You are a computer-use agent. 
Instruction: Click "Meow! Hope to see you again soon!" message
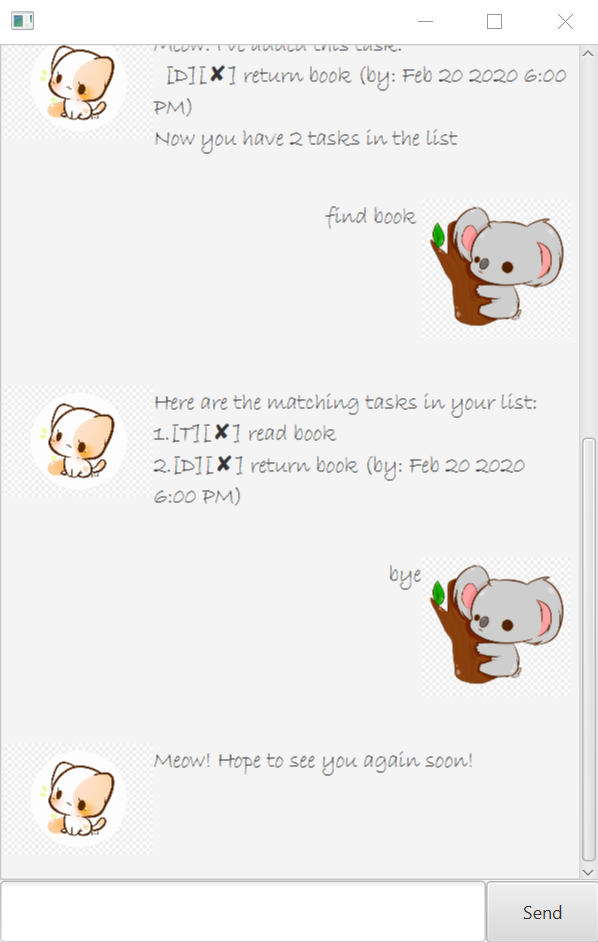313,761
